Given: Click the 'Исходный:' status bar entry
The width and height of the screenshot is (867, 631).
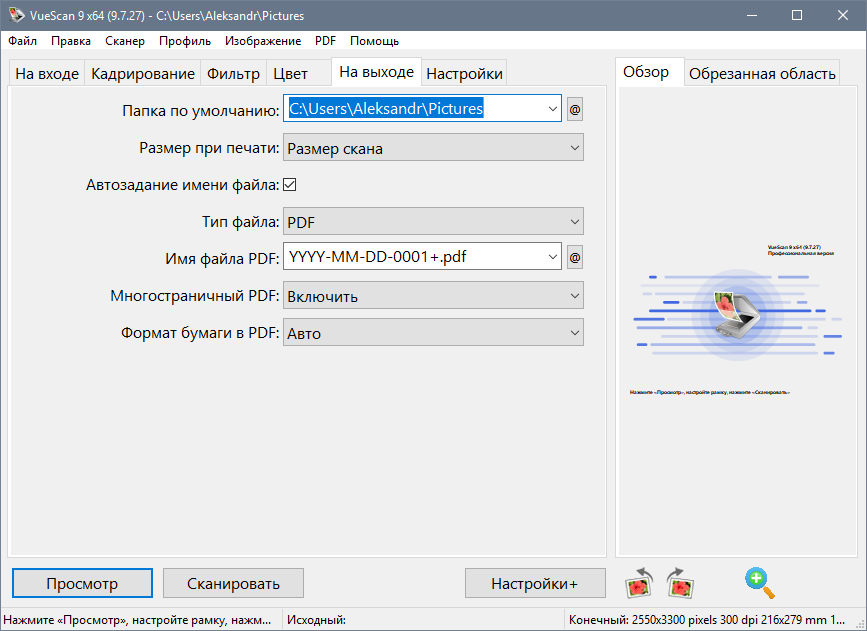Looking at the screenshot, I should click(x=317, y=620).
